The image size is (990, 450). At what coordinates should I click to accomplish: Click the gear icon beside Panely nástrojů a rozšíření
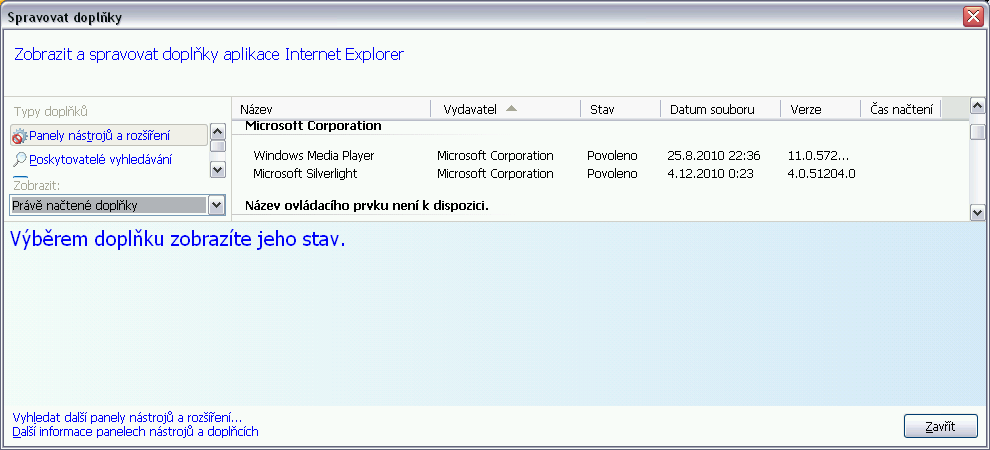pos(20,135)
